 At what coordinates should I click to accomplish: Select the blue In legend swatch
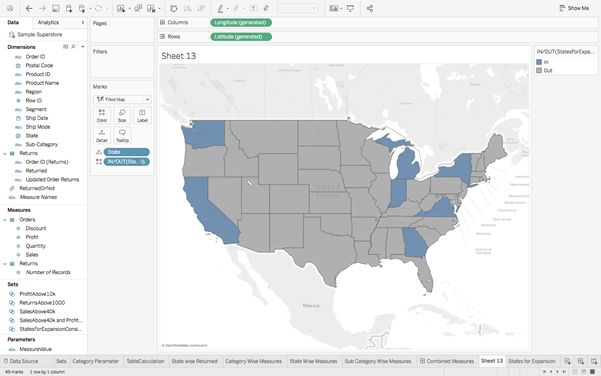click(539, 62)
